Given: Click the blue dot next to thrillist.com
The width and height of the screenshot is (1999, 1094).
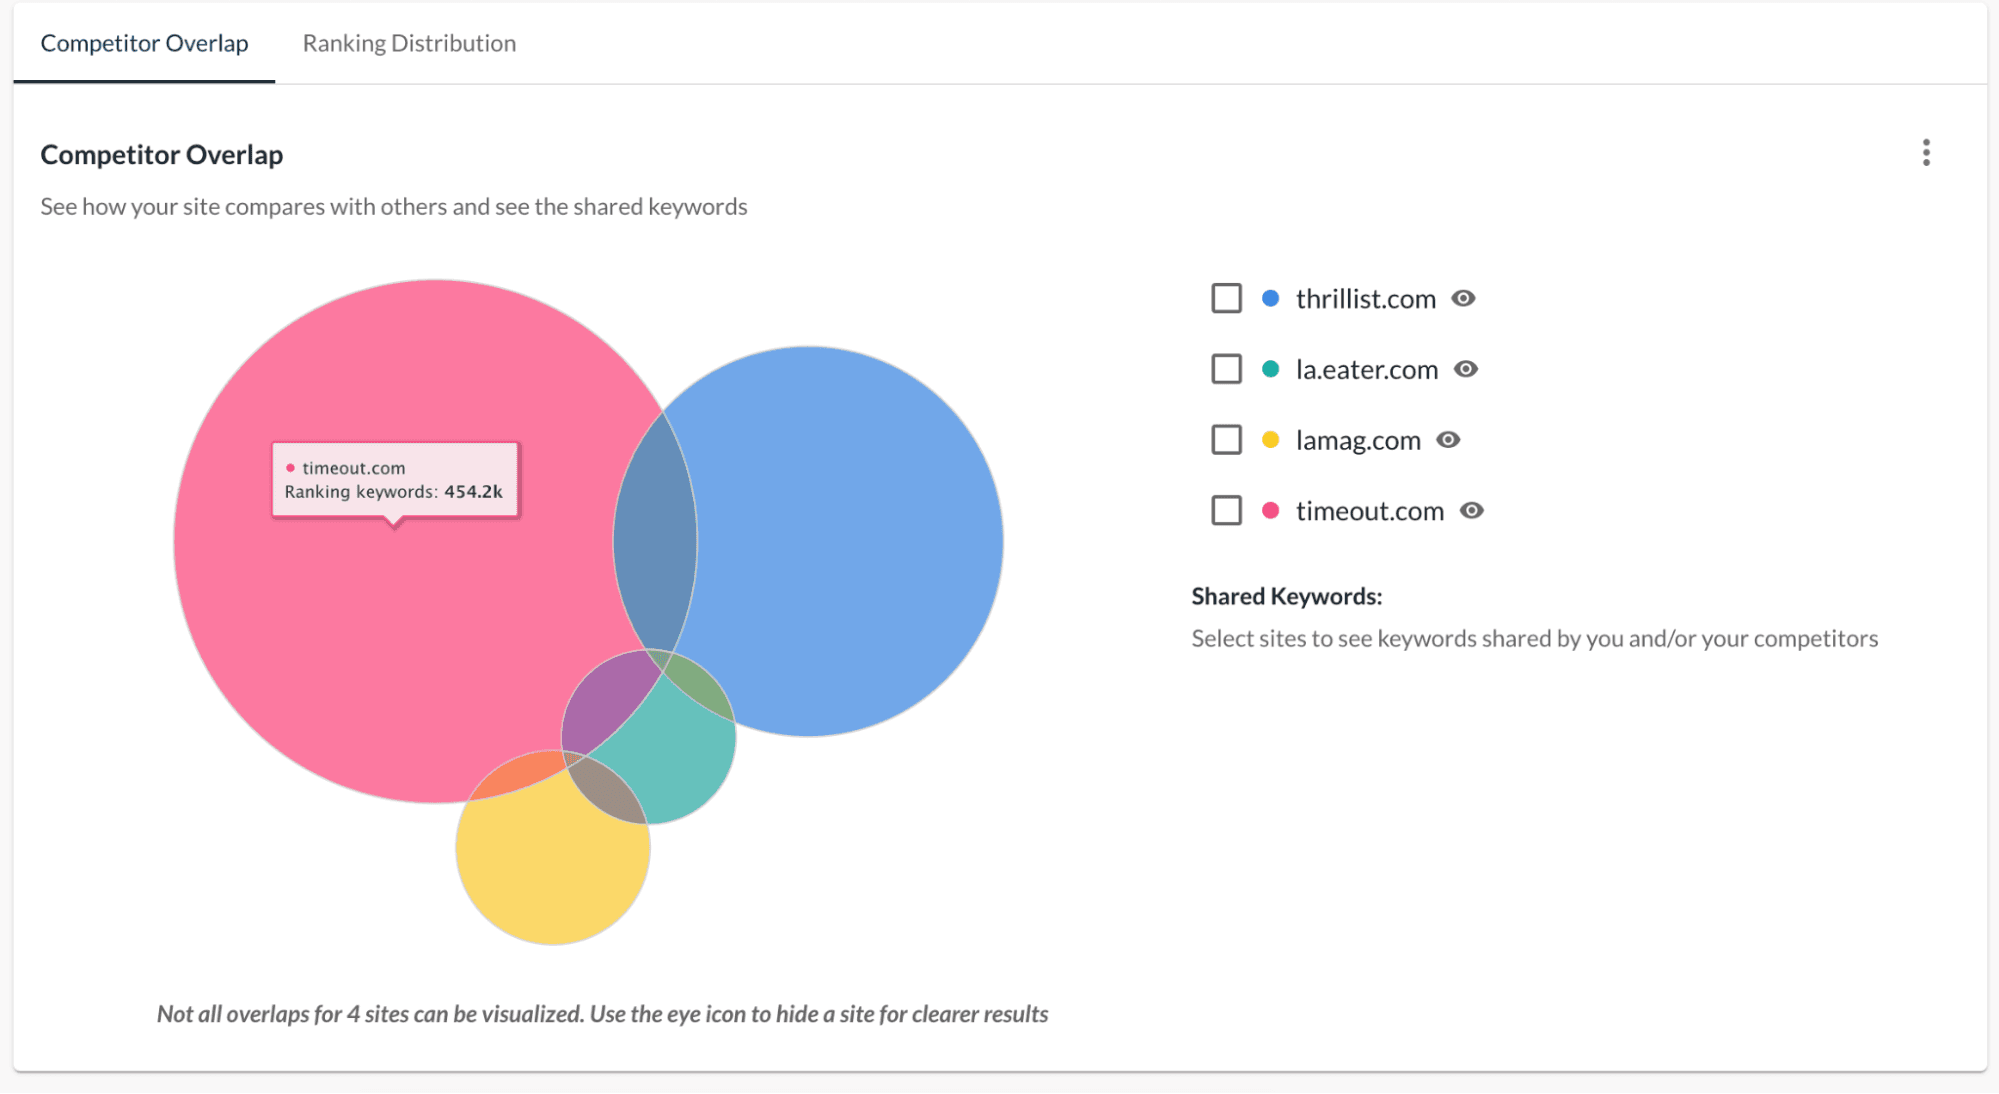Looking at the screenshot, I should (1269, 297).
